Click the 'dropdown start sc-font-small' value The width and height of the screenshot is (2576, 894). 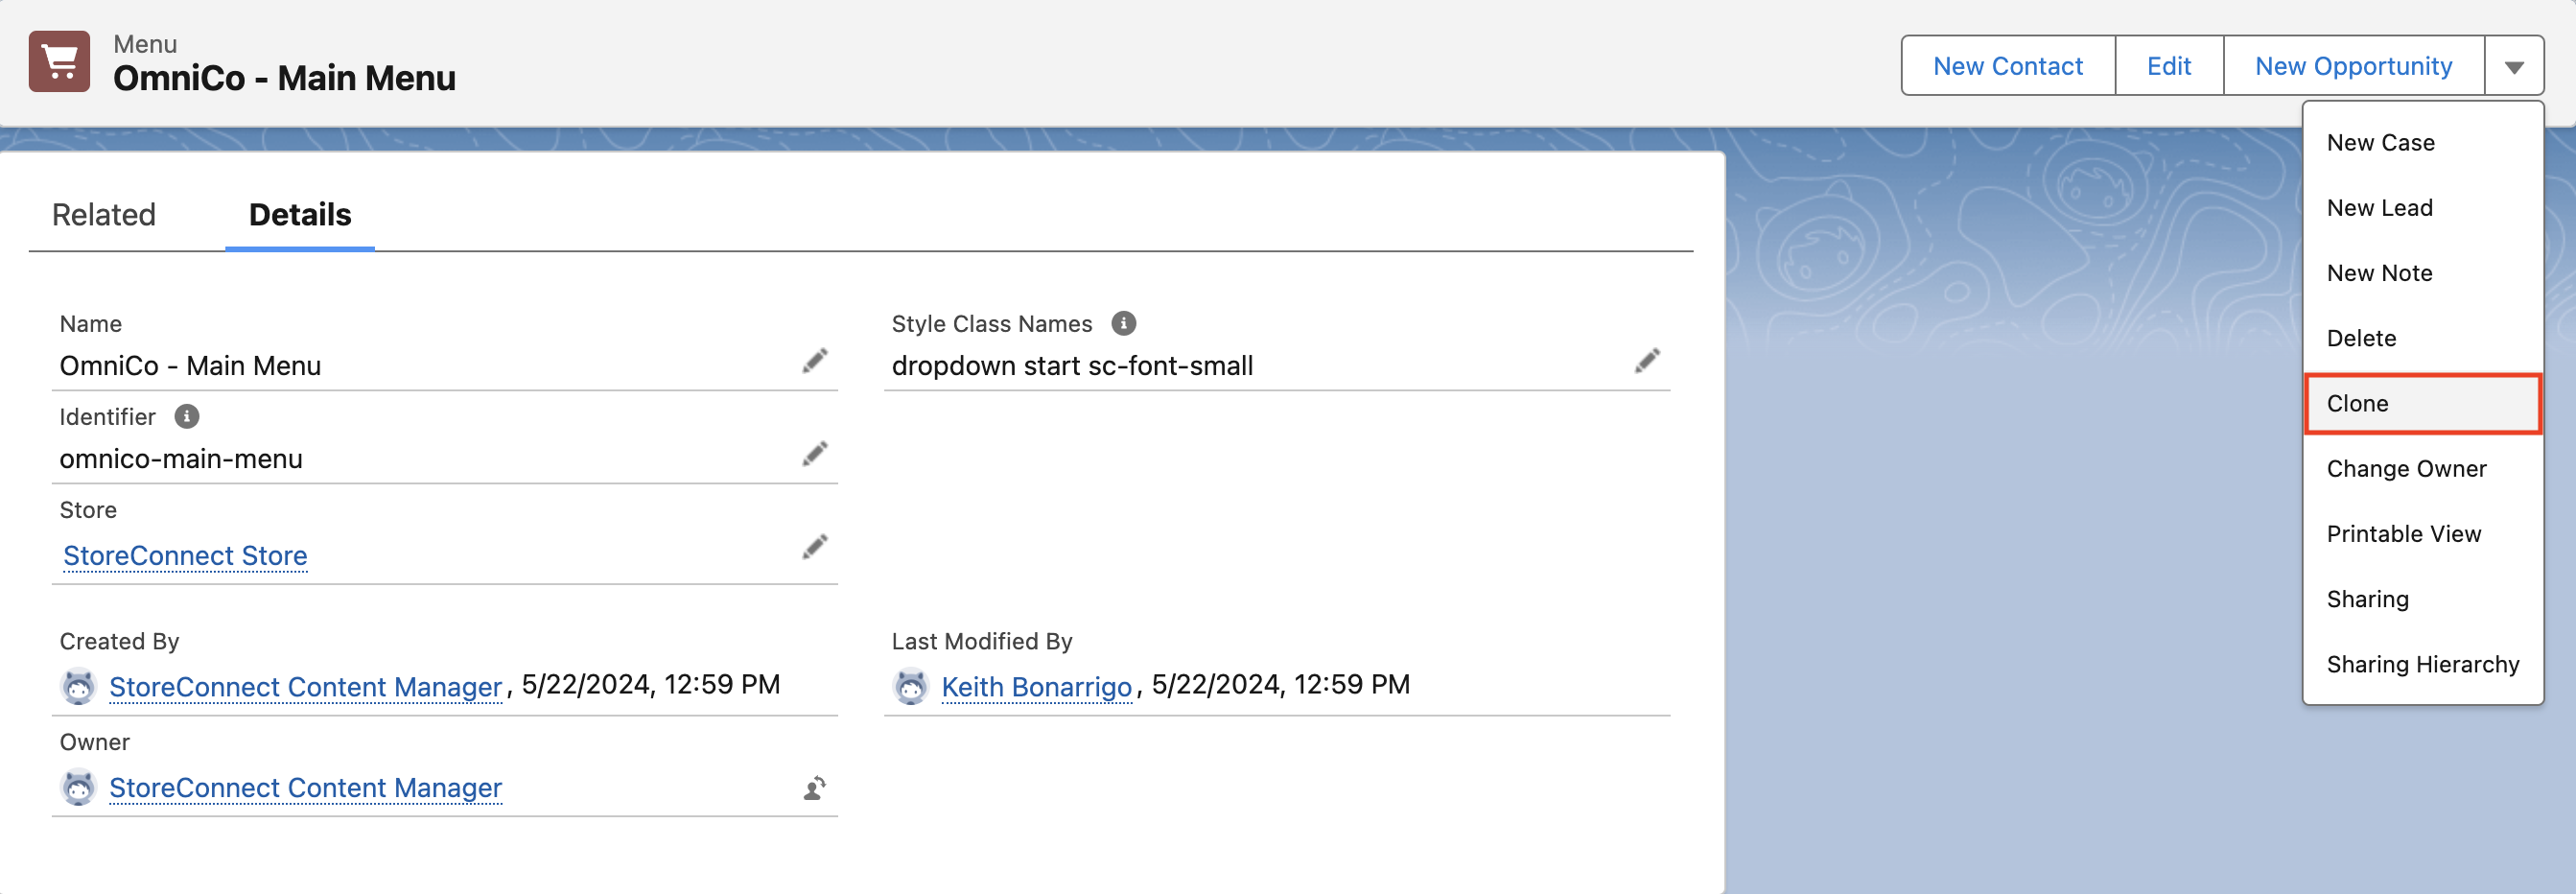click(1072, 365)
